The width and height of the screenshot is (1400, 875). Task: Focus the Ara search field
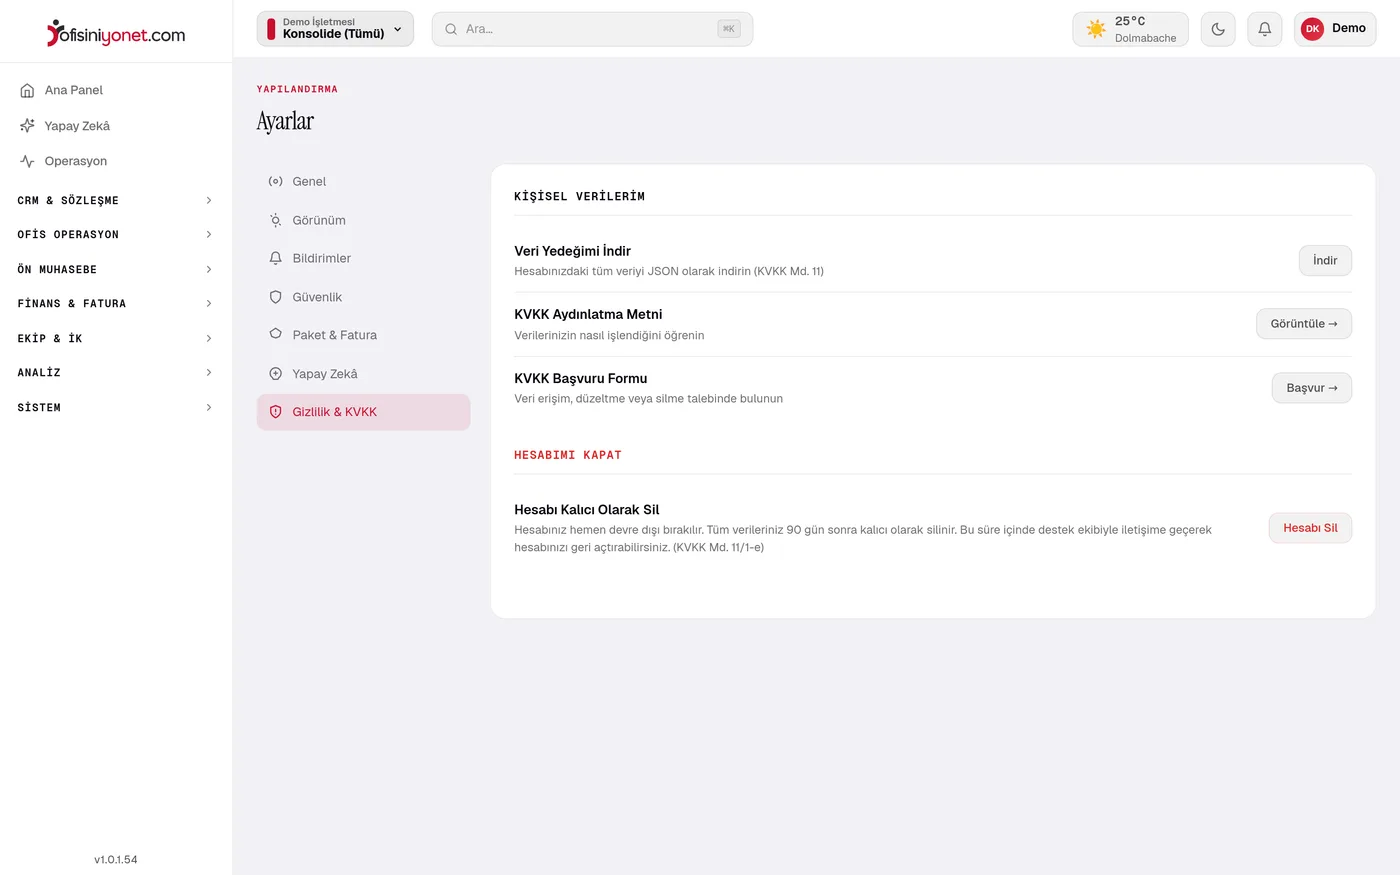pos(592,29)
